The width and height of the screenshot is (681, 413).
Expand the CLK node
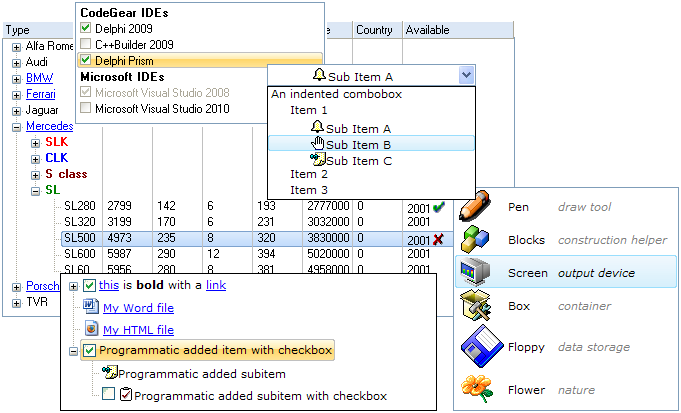pos(35,159)
